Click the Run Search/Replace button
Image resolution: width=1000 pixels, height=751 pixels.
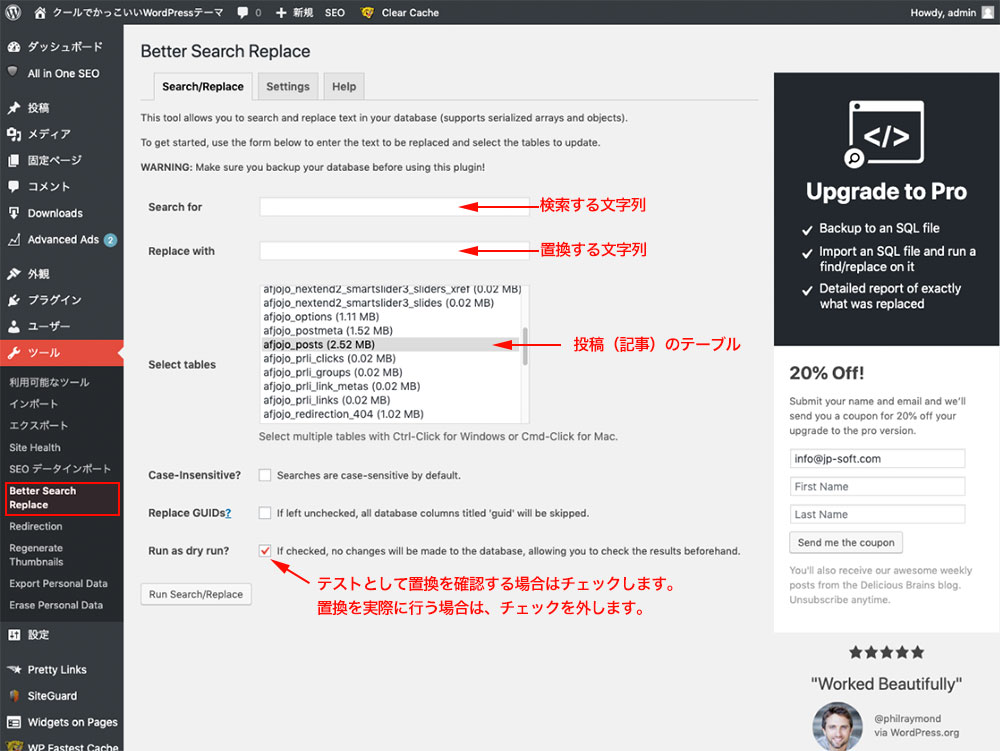click(196, 594)
